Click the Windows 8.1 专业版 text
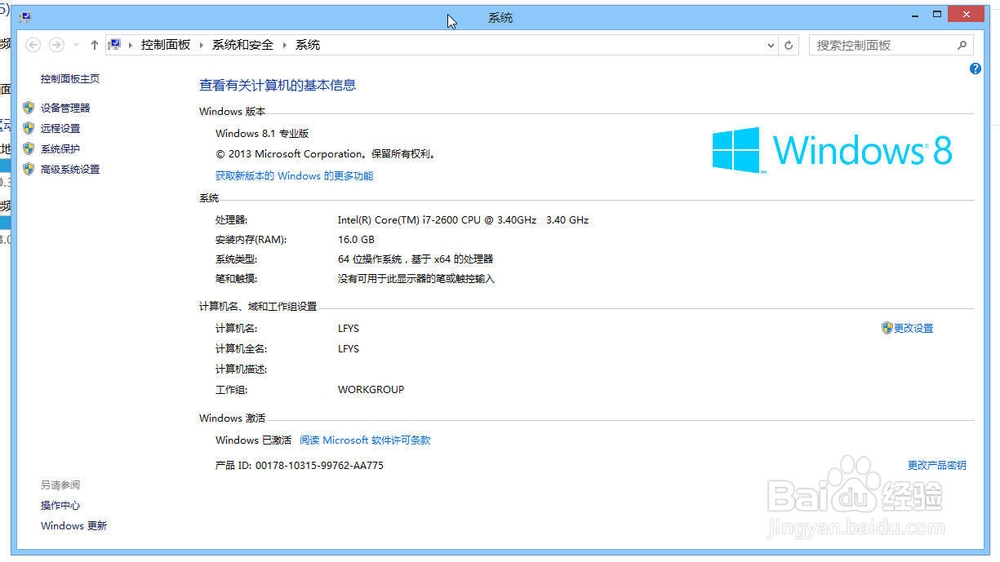This screenshot has width=1000, height=562. pos(262,133)
